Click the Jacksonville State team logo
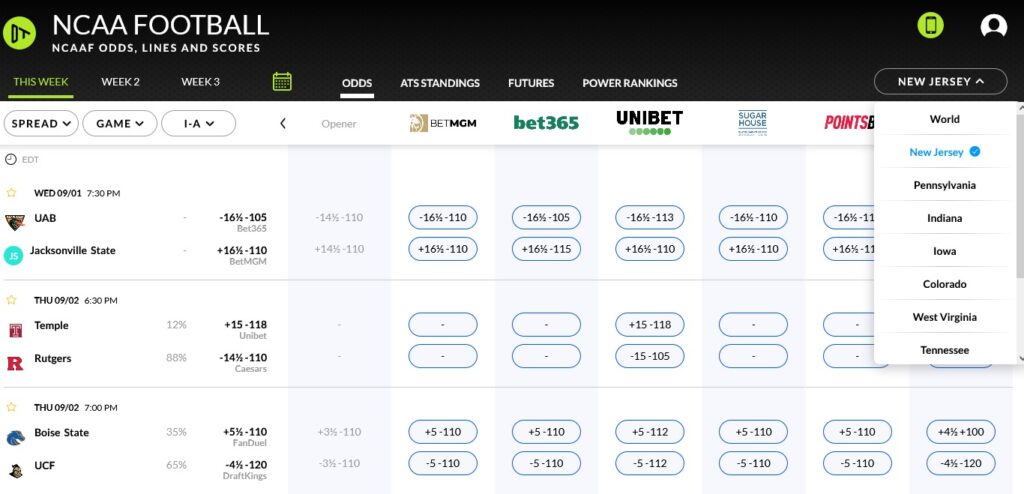This screenshot has width=1024, height=494. click(x=13, y=255)
